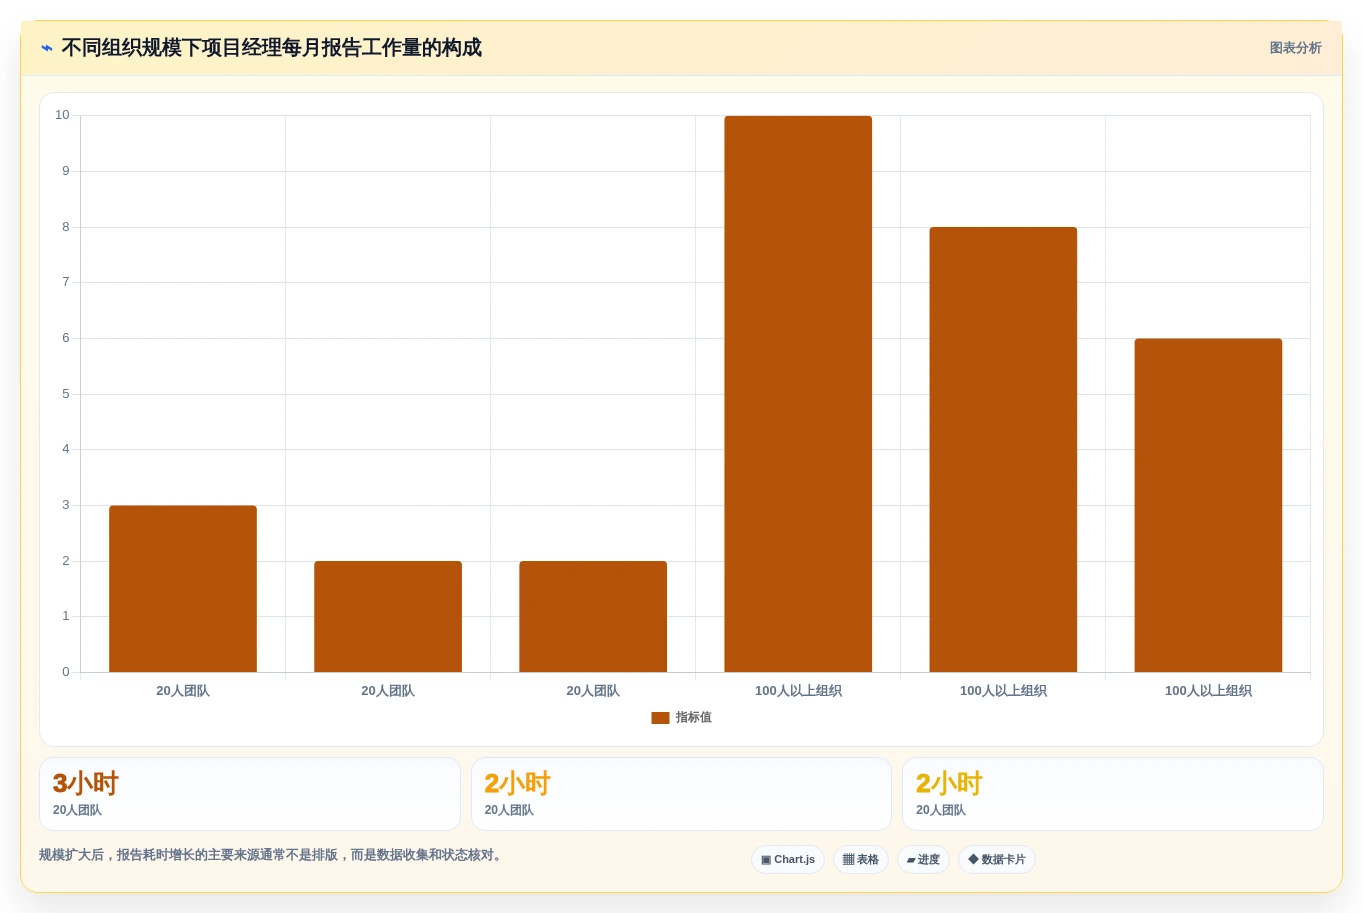Select the 数据卡片 tag chip
This screenshot has width=1363, height=913.
click(x=997, y=860)
